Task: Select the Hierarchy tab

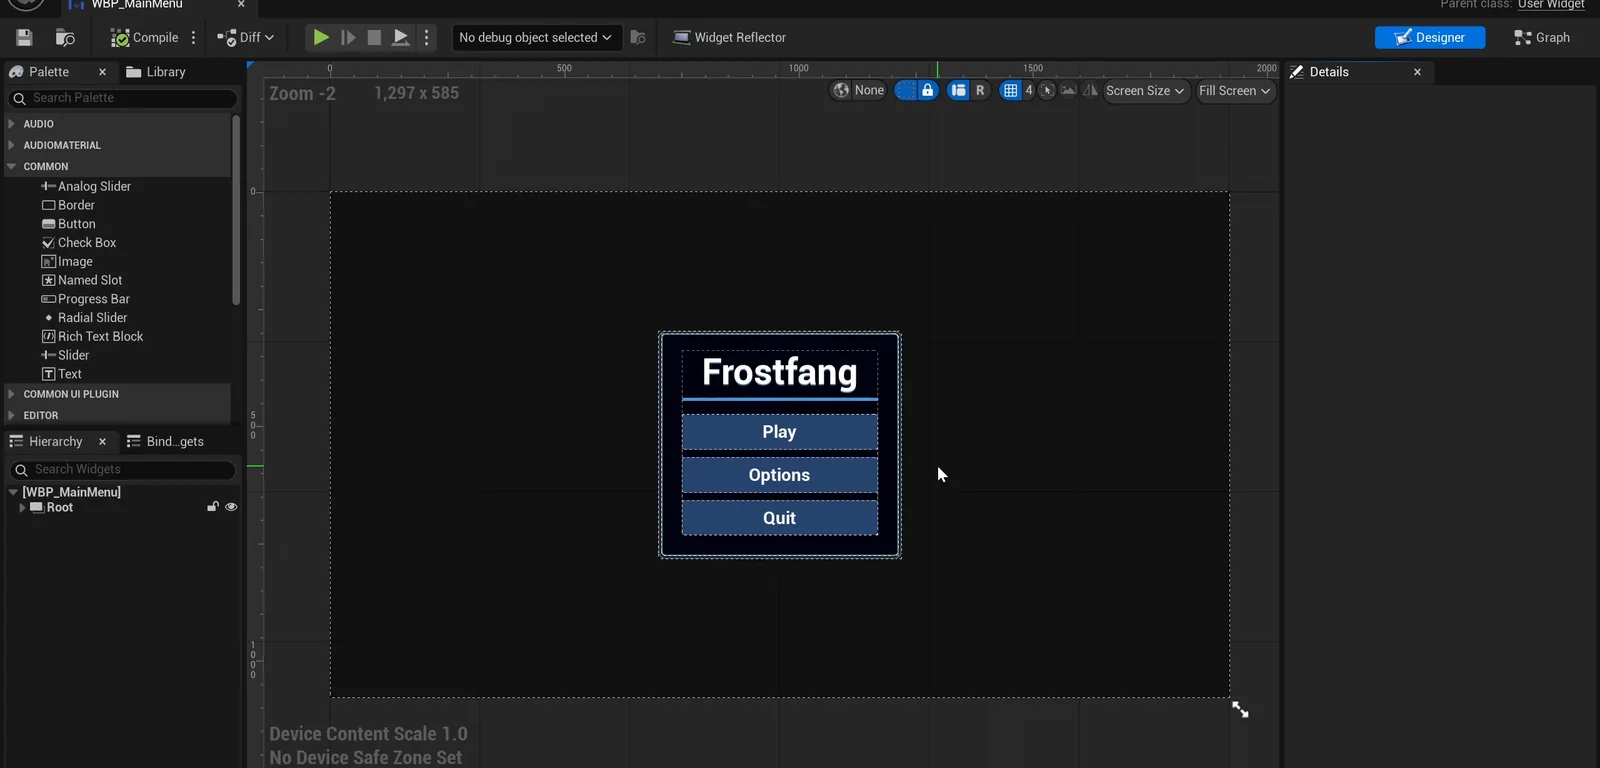Action: (x=46, y=442)
